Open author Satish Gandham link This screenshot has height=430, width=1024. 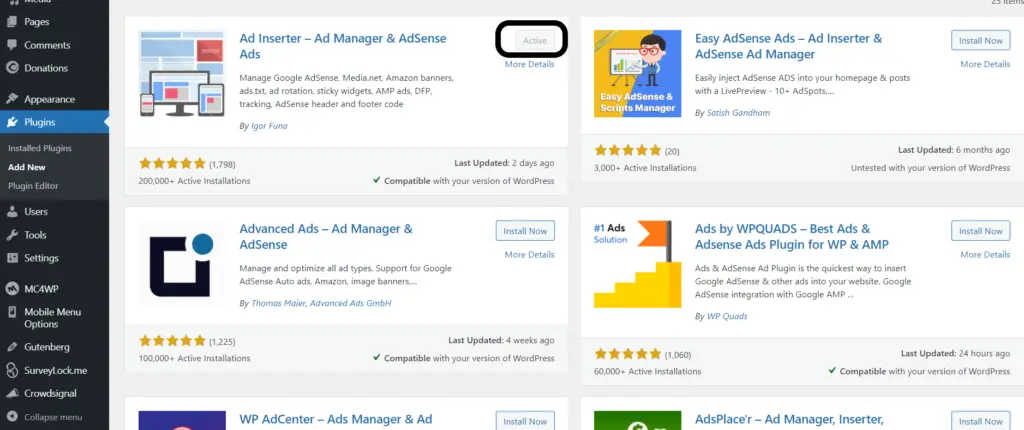point(738,112)
